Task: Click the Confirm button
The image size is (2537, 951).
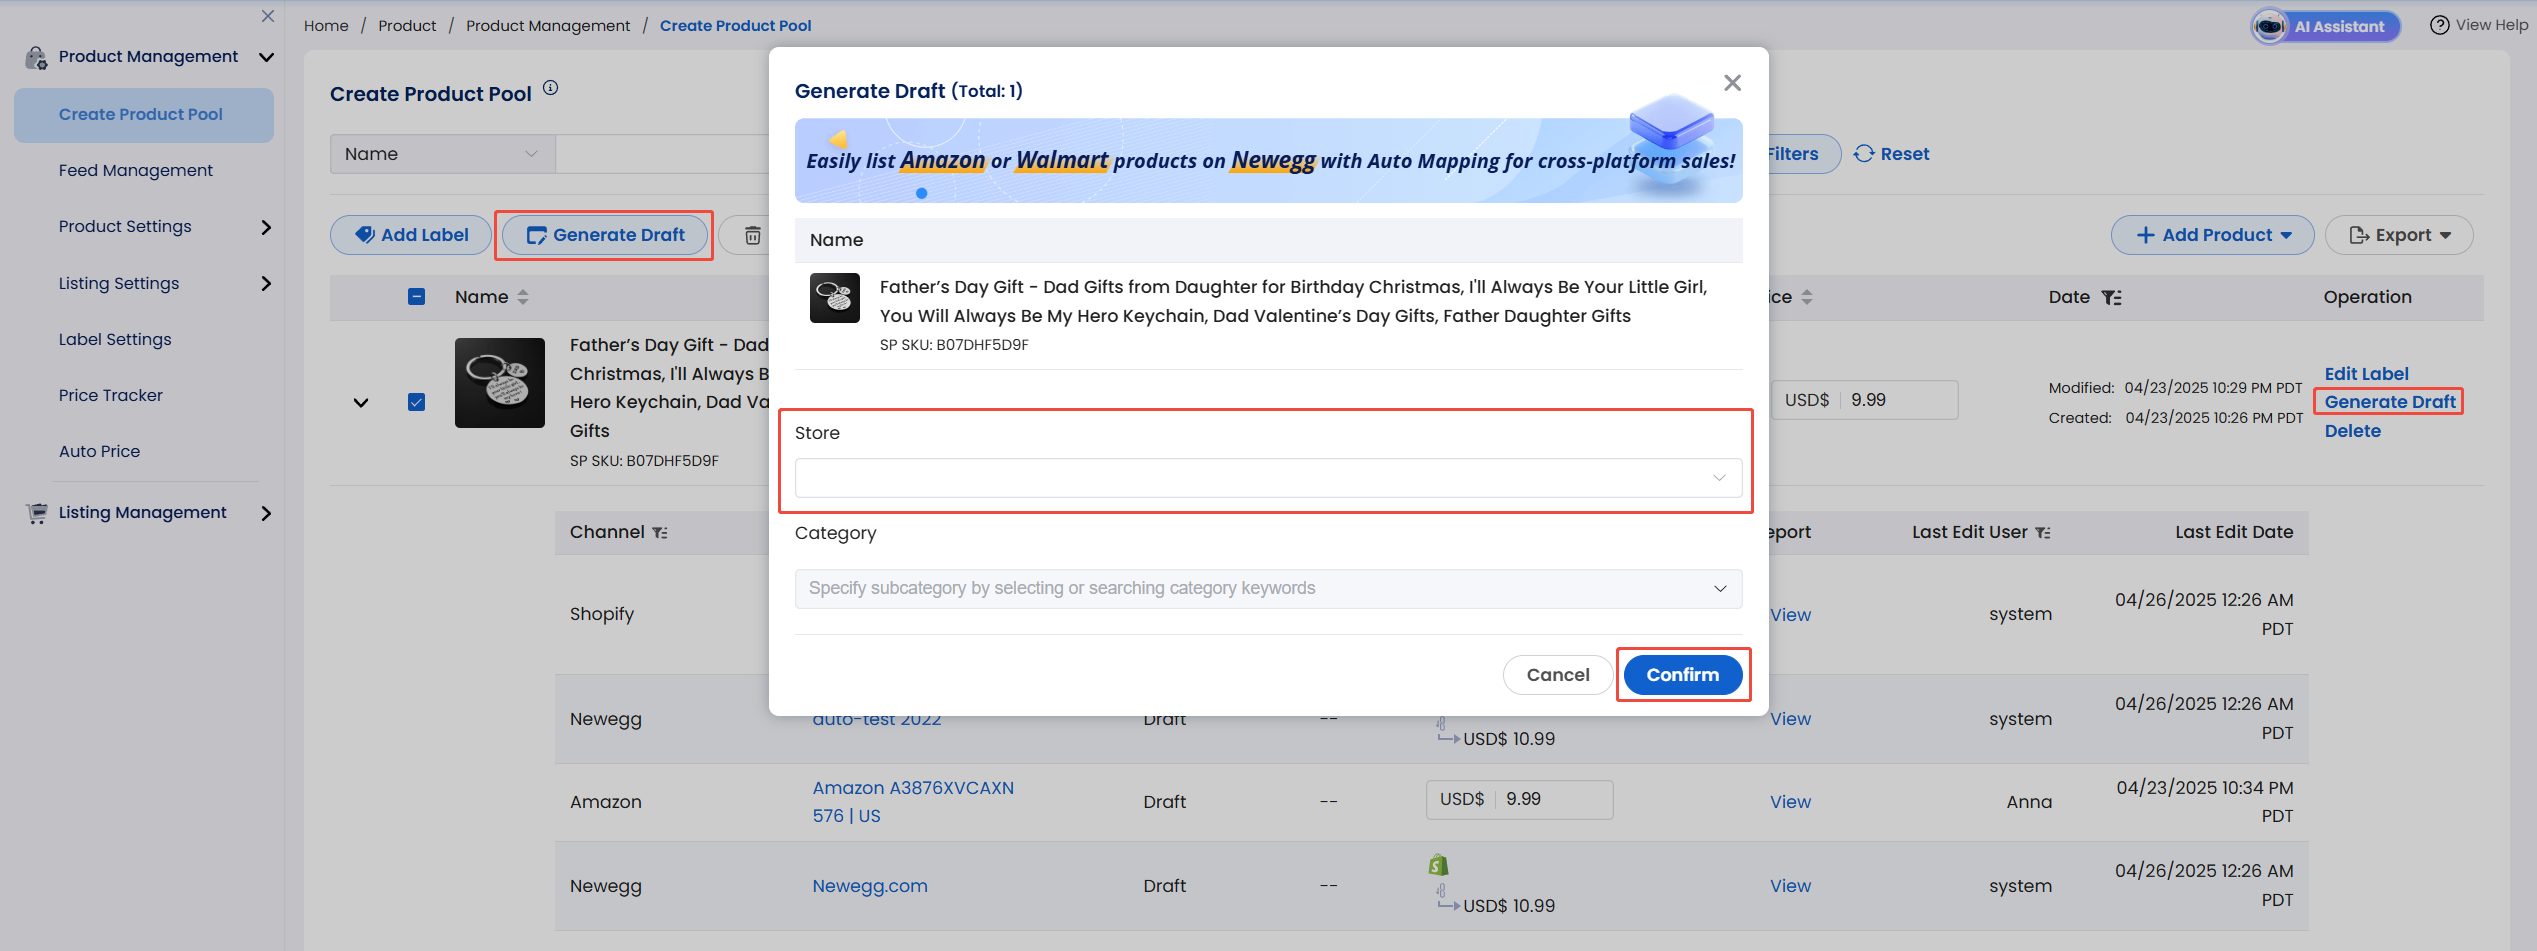Action: click(x=1682, y=675)
